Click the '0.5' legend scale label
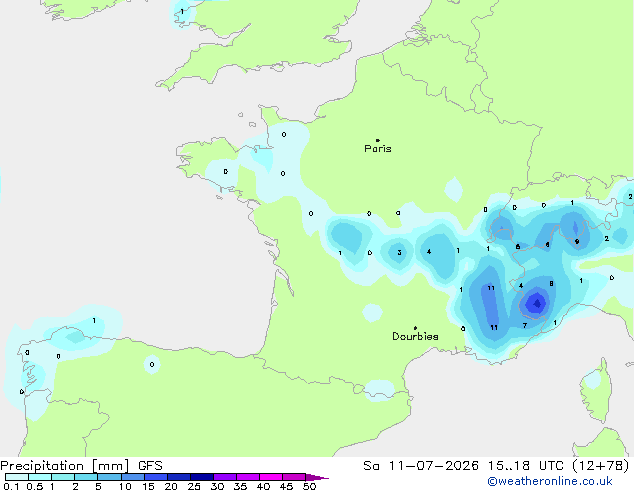634x490 pixels. tap(35, 486)
